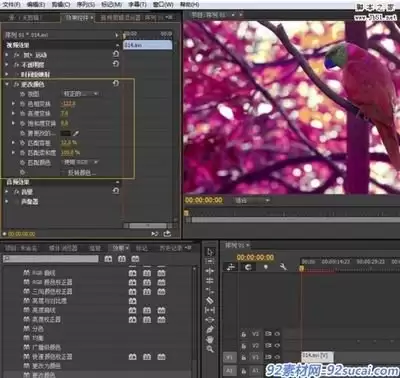Open the 序列(S) menu

click(x=85, y=4)
